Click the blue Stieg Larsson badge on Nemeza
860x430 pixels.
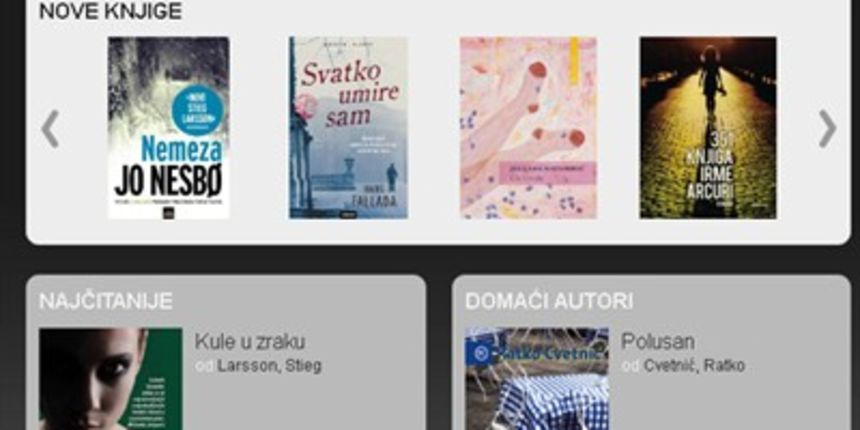click(197, 110)
